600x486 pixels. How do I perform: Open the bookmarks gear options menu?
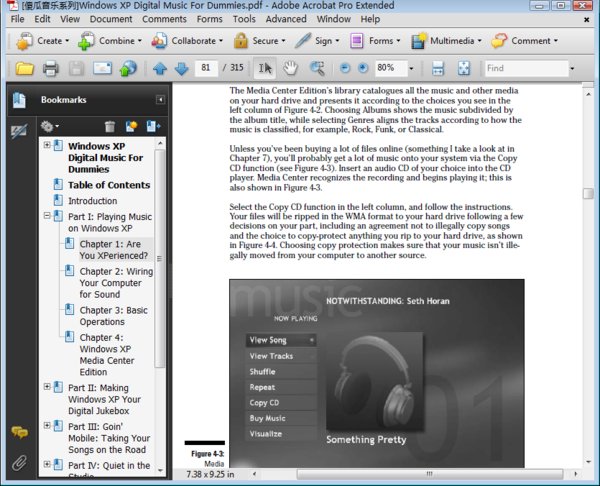[49, 126]
